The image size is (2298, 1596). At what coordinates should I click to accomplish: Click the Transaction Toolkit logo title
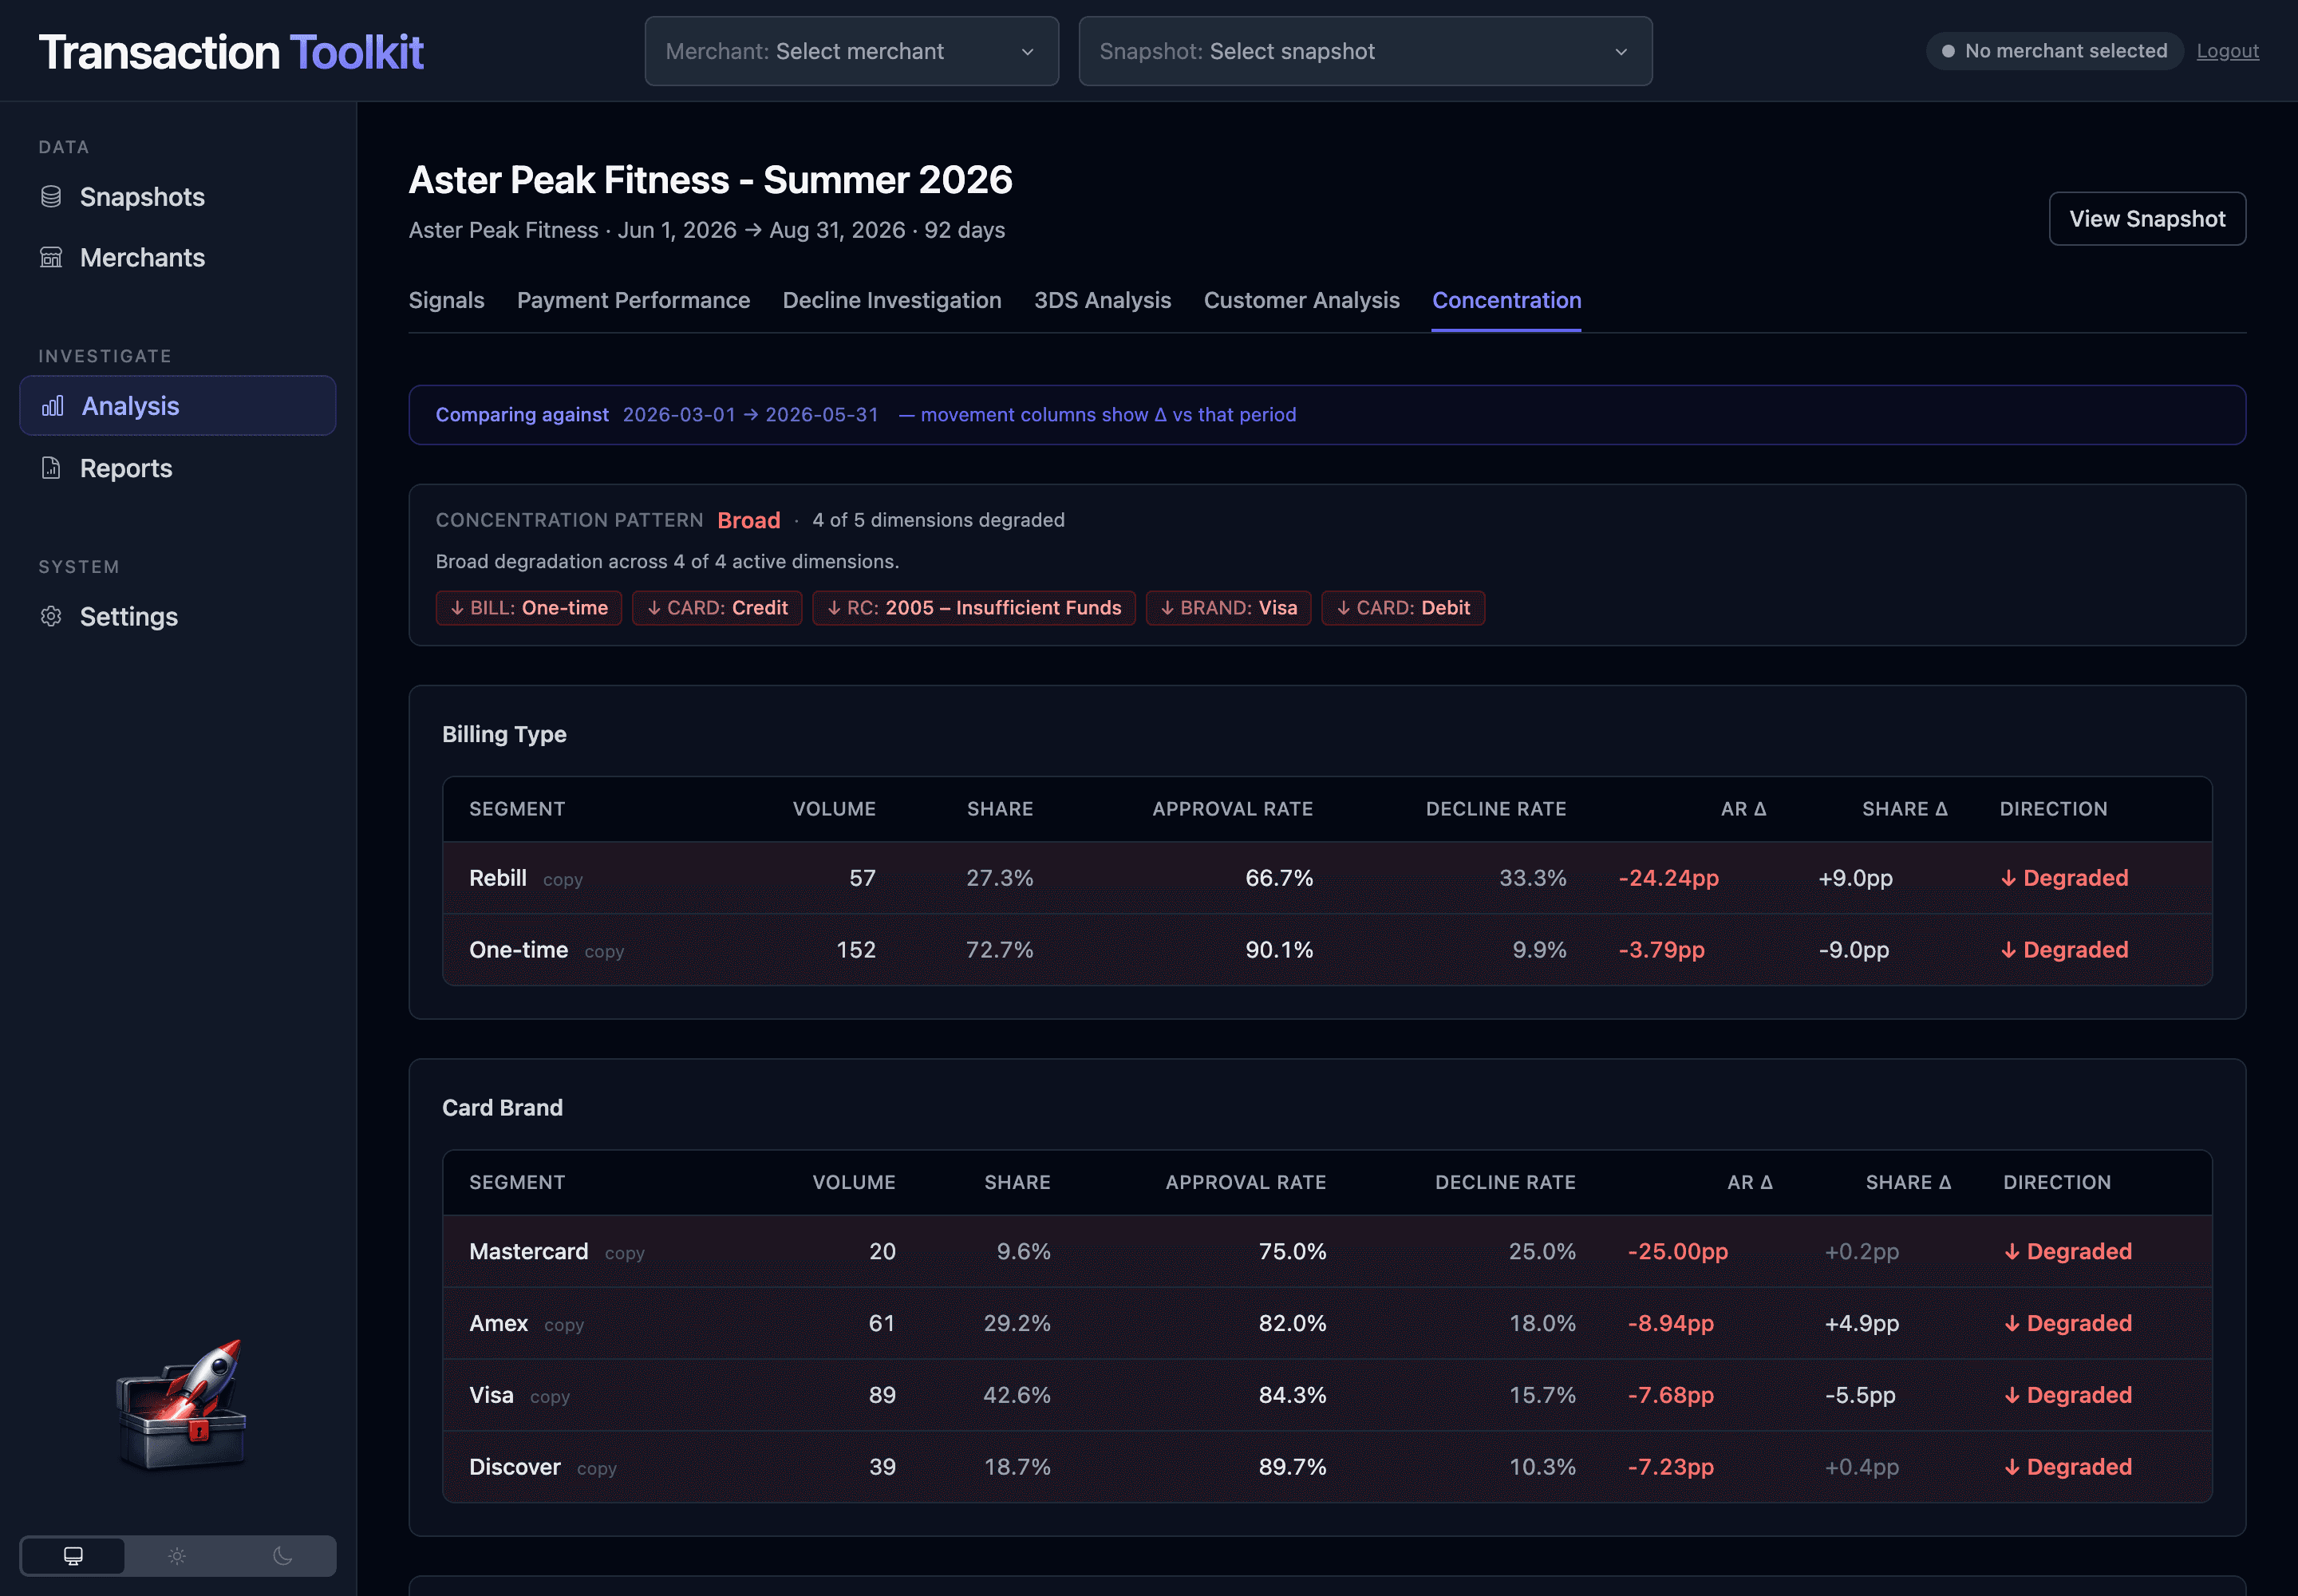pyautogui.click(x=231, y=52)
